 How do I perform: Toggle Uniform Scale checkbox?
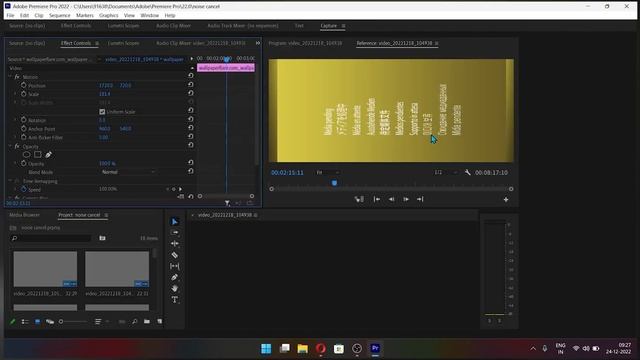coord(102,111)
